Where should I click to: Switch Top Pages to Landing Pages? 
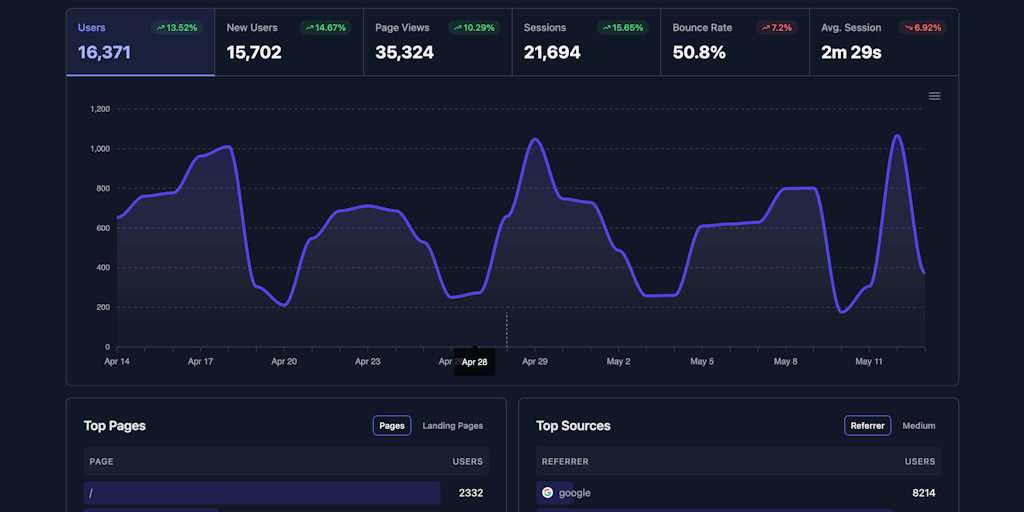(x=452, y=426)
